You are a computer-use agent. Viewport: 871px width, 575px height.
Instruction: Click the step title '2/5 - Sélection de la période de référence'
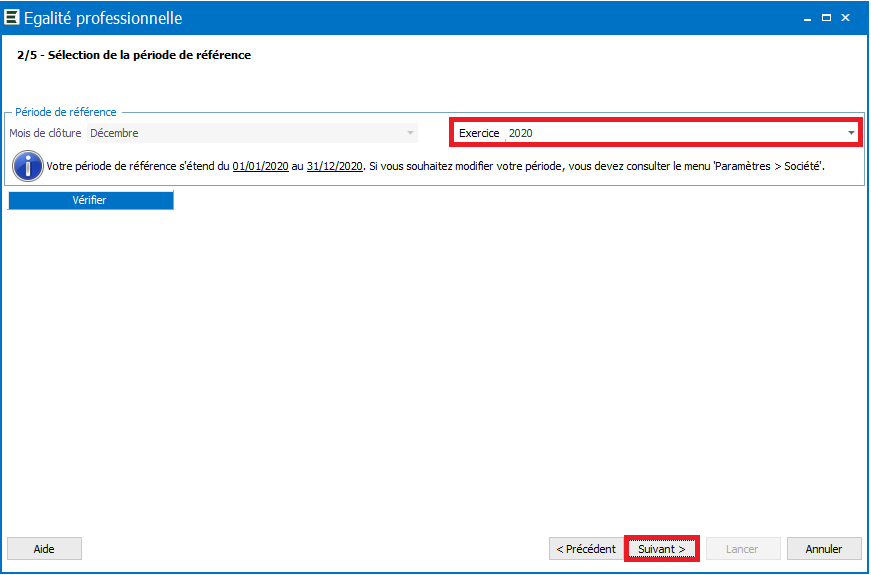tap(134, 55)
